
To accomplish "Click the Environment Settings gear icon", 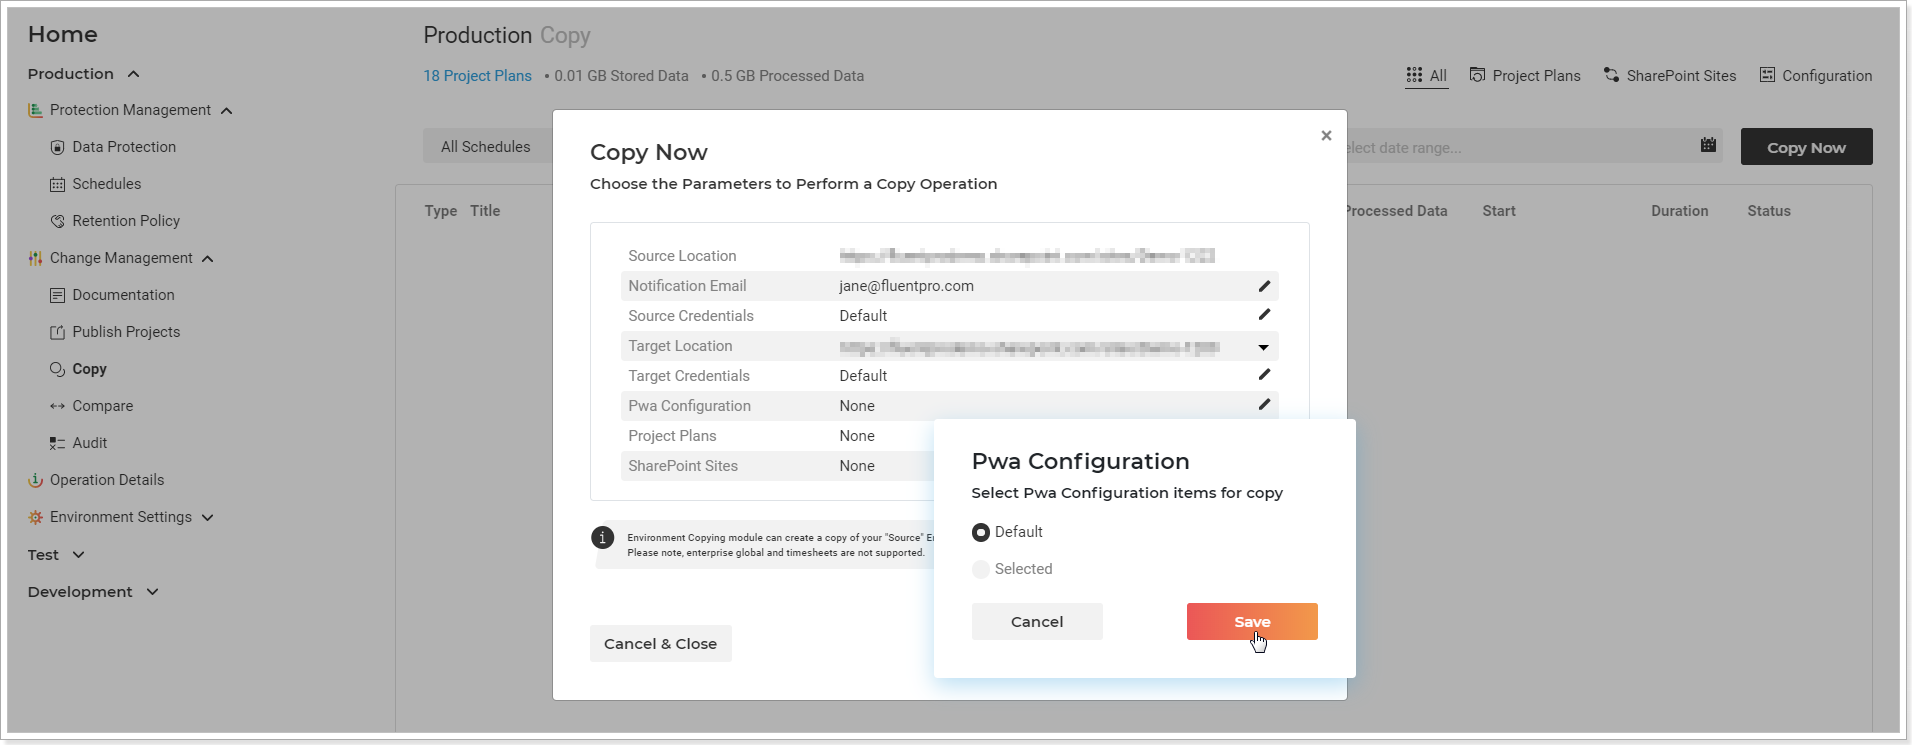I will coord(36,517).
